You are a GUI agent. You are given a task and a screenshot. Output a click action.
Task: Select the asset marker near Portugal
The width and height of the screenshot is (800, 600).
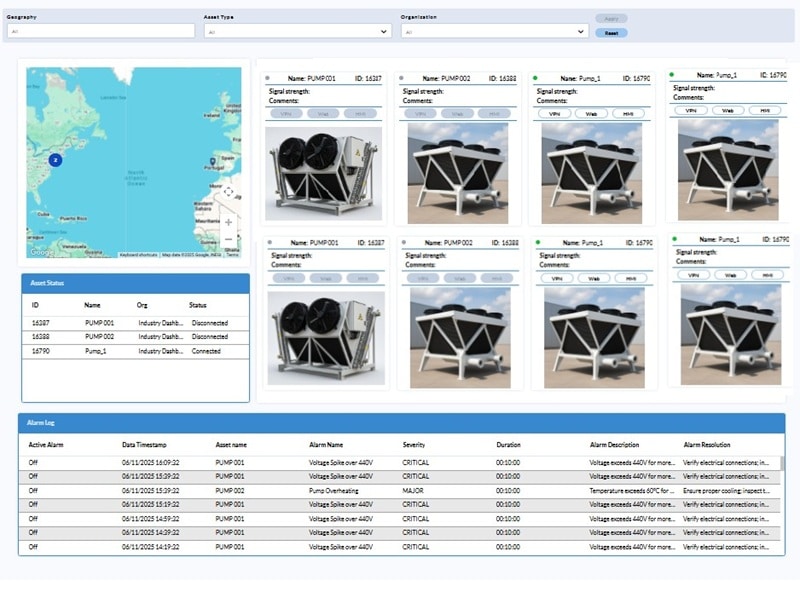click(x=212, y=161)
